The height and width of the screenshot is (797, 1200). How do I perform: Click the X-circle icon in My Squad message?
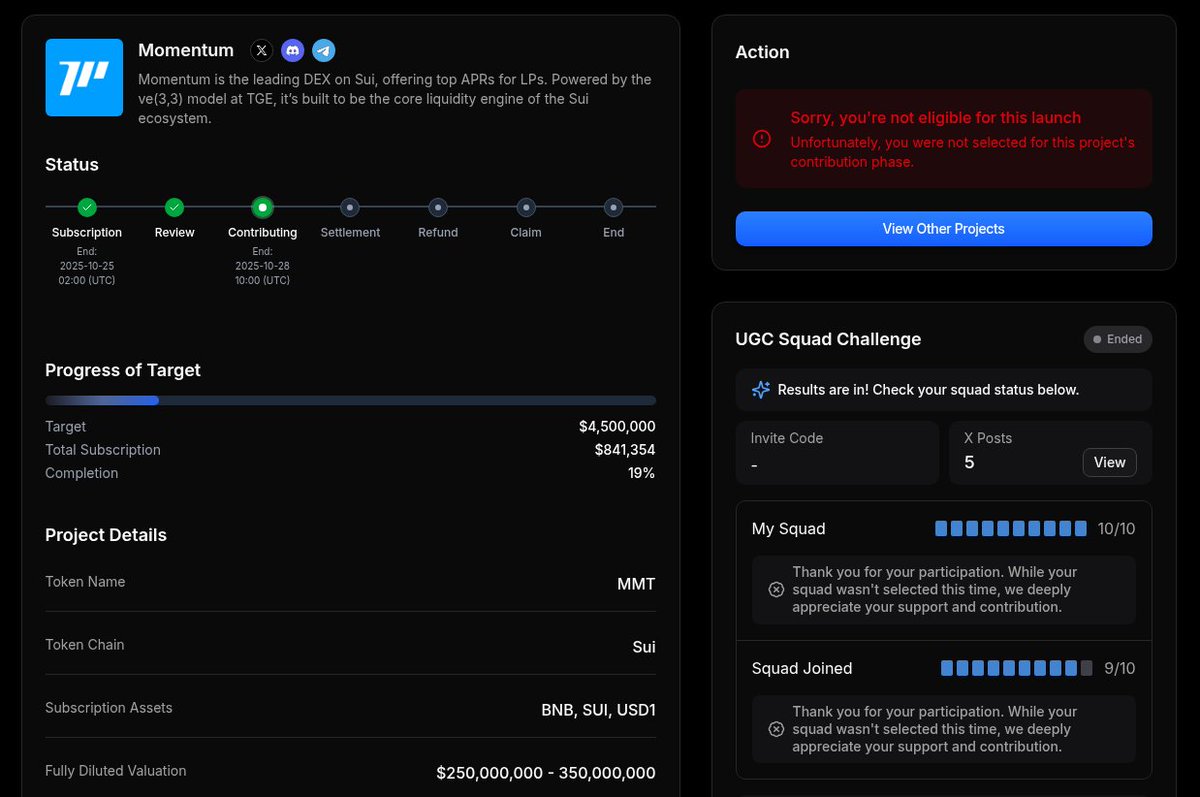tap(776, 590)
